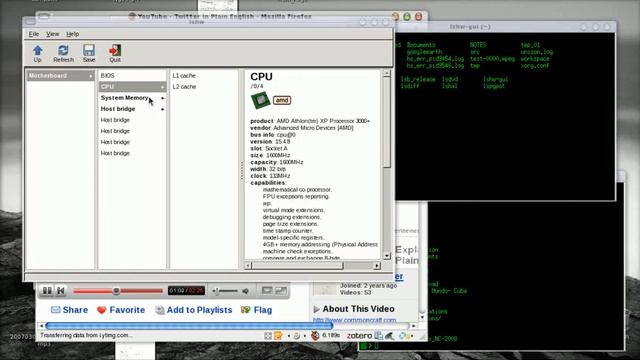
Task: Select System Memory in the list
Action: tap(132, 98)
